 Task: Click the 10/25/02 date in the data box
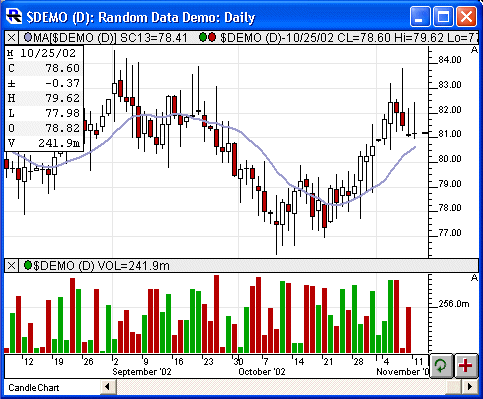(x=48, y=53)
